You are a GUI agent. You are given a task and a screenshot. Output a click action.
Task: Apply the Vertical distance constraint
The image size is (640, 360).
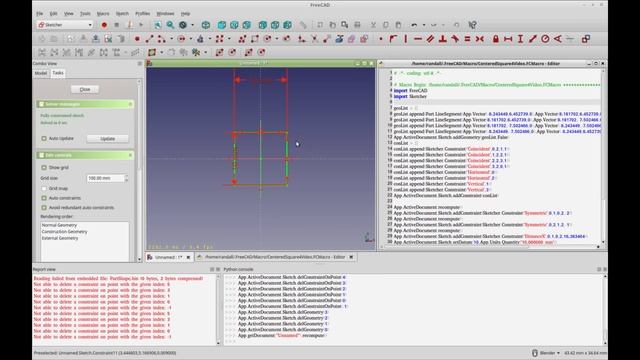pyautogui.click(x=520, y=39)
